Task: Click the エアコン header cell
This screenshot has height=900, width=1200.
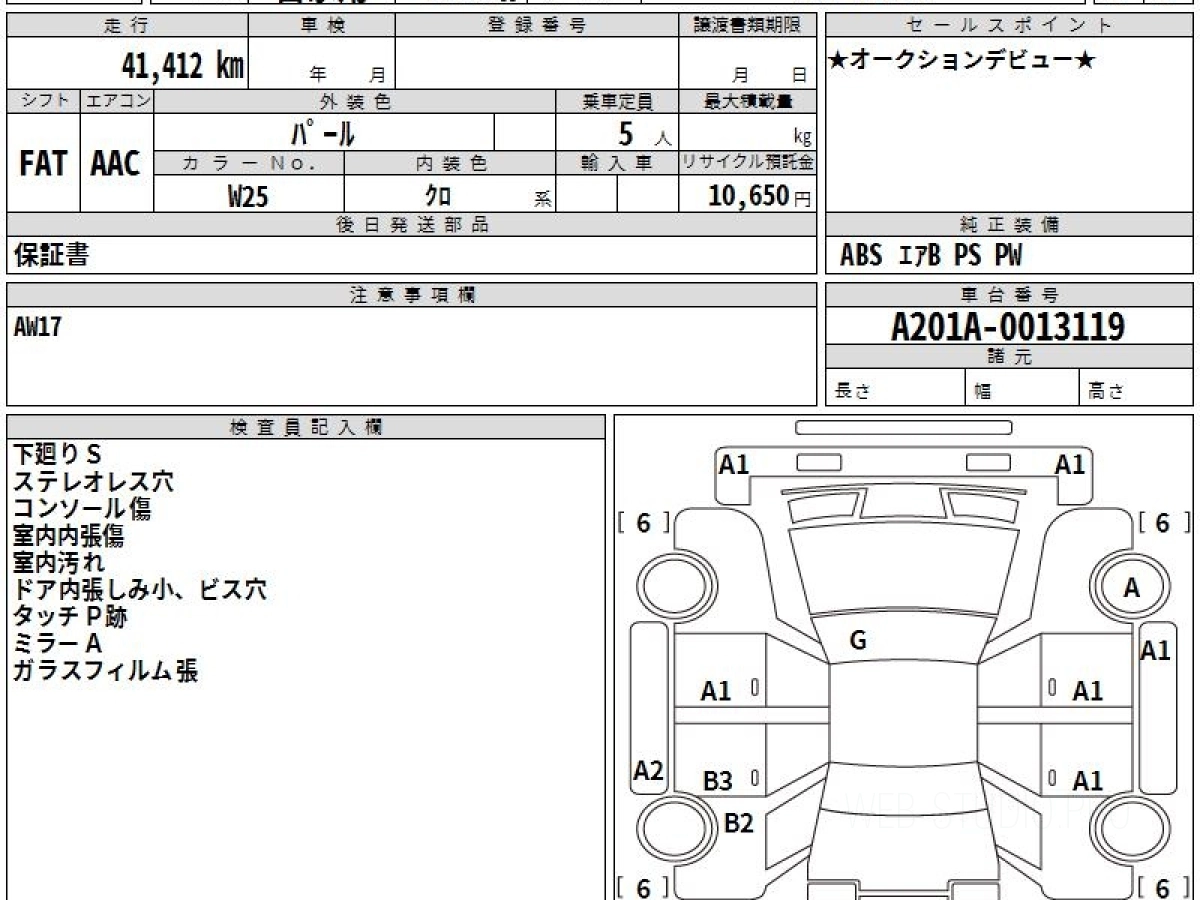Action: click(x=117, y=101)
